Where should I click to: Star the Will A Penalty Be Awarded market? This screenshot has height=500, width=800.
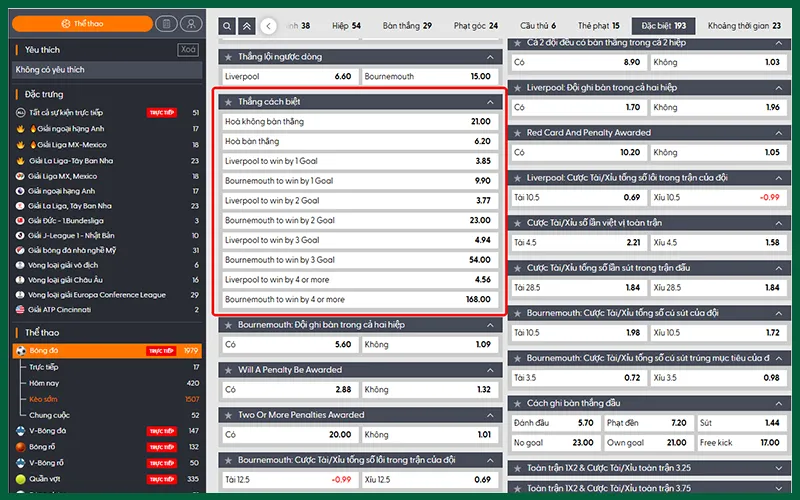click(229, 370)
